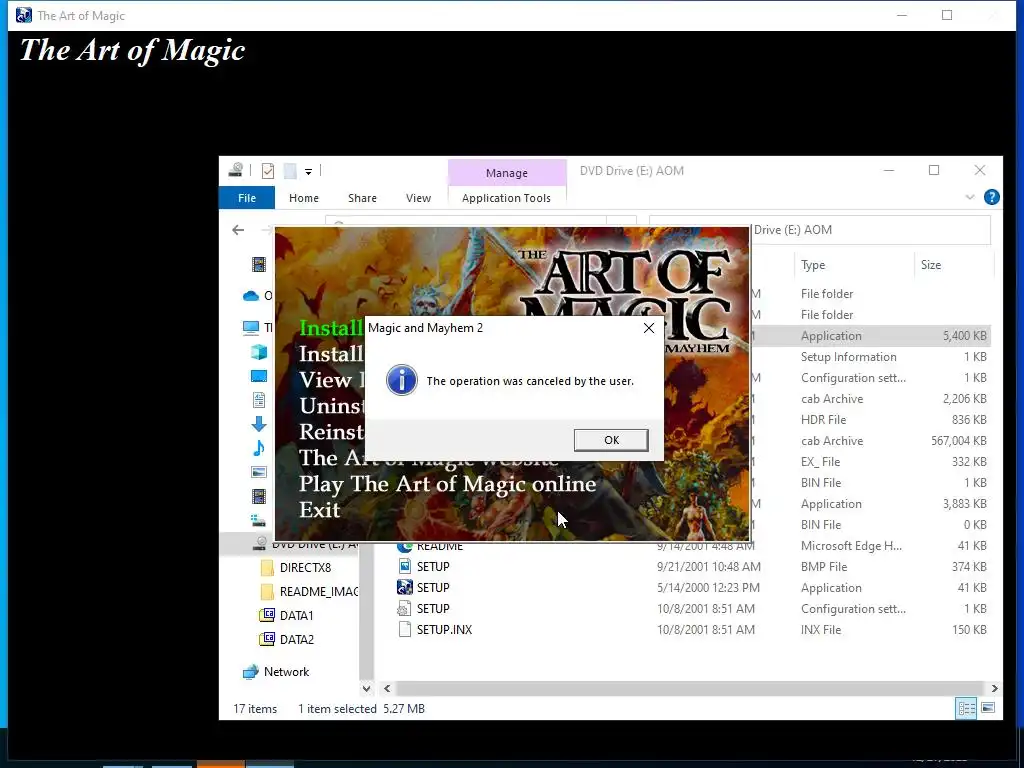Click the Art of Magic title bar icon
1024x768 pixels.
[24, 15]
